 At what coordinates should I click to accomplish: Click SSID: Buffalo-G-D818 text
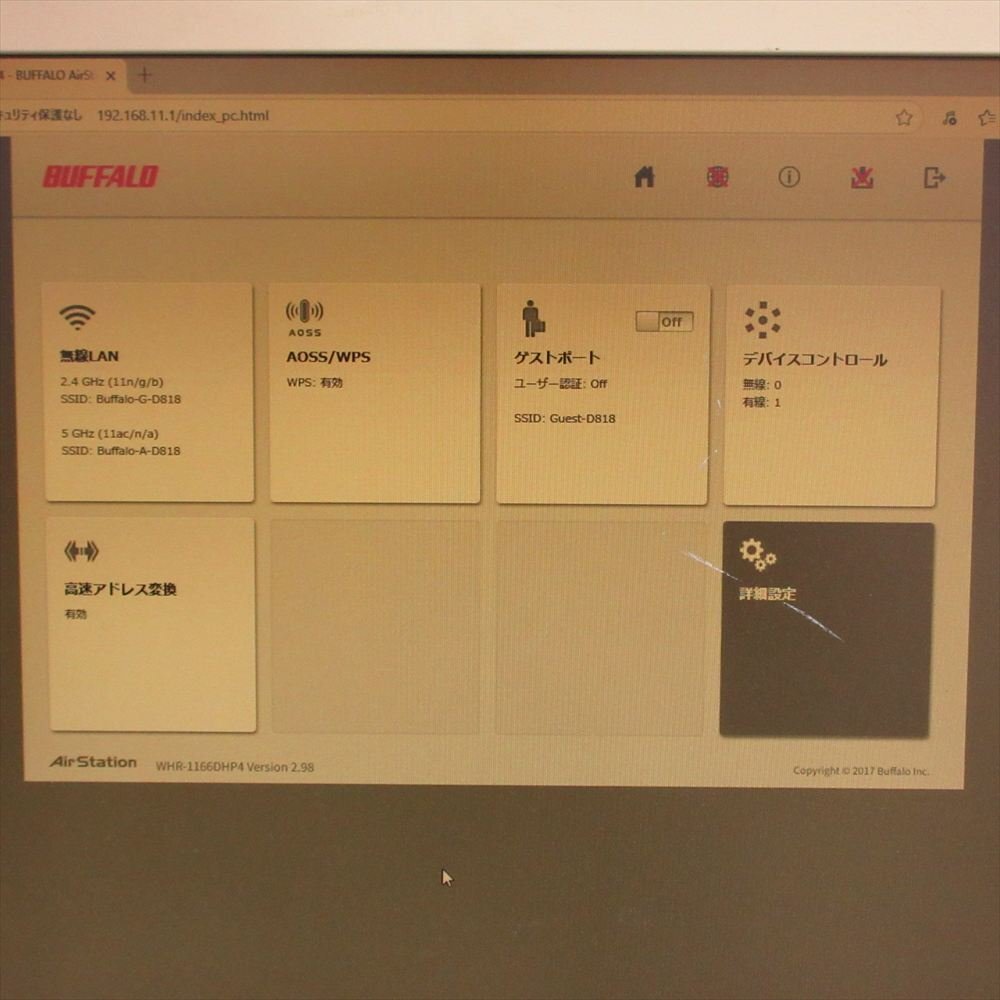121,399
